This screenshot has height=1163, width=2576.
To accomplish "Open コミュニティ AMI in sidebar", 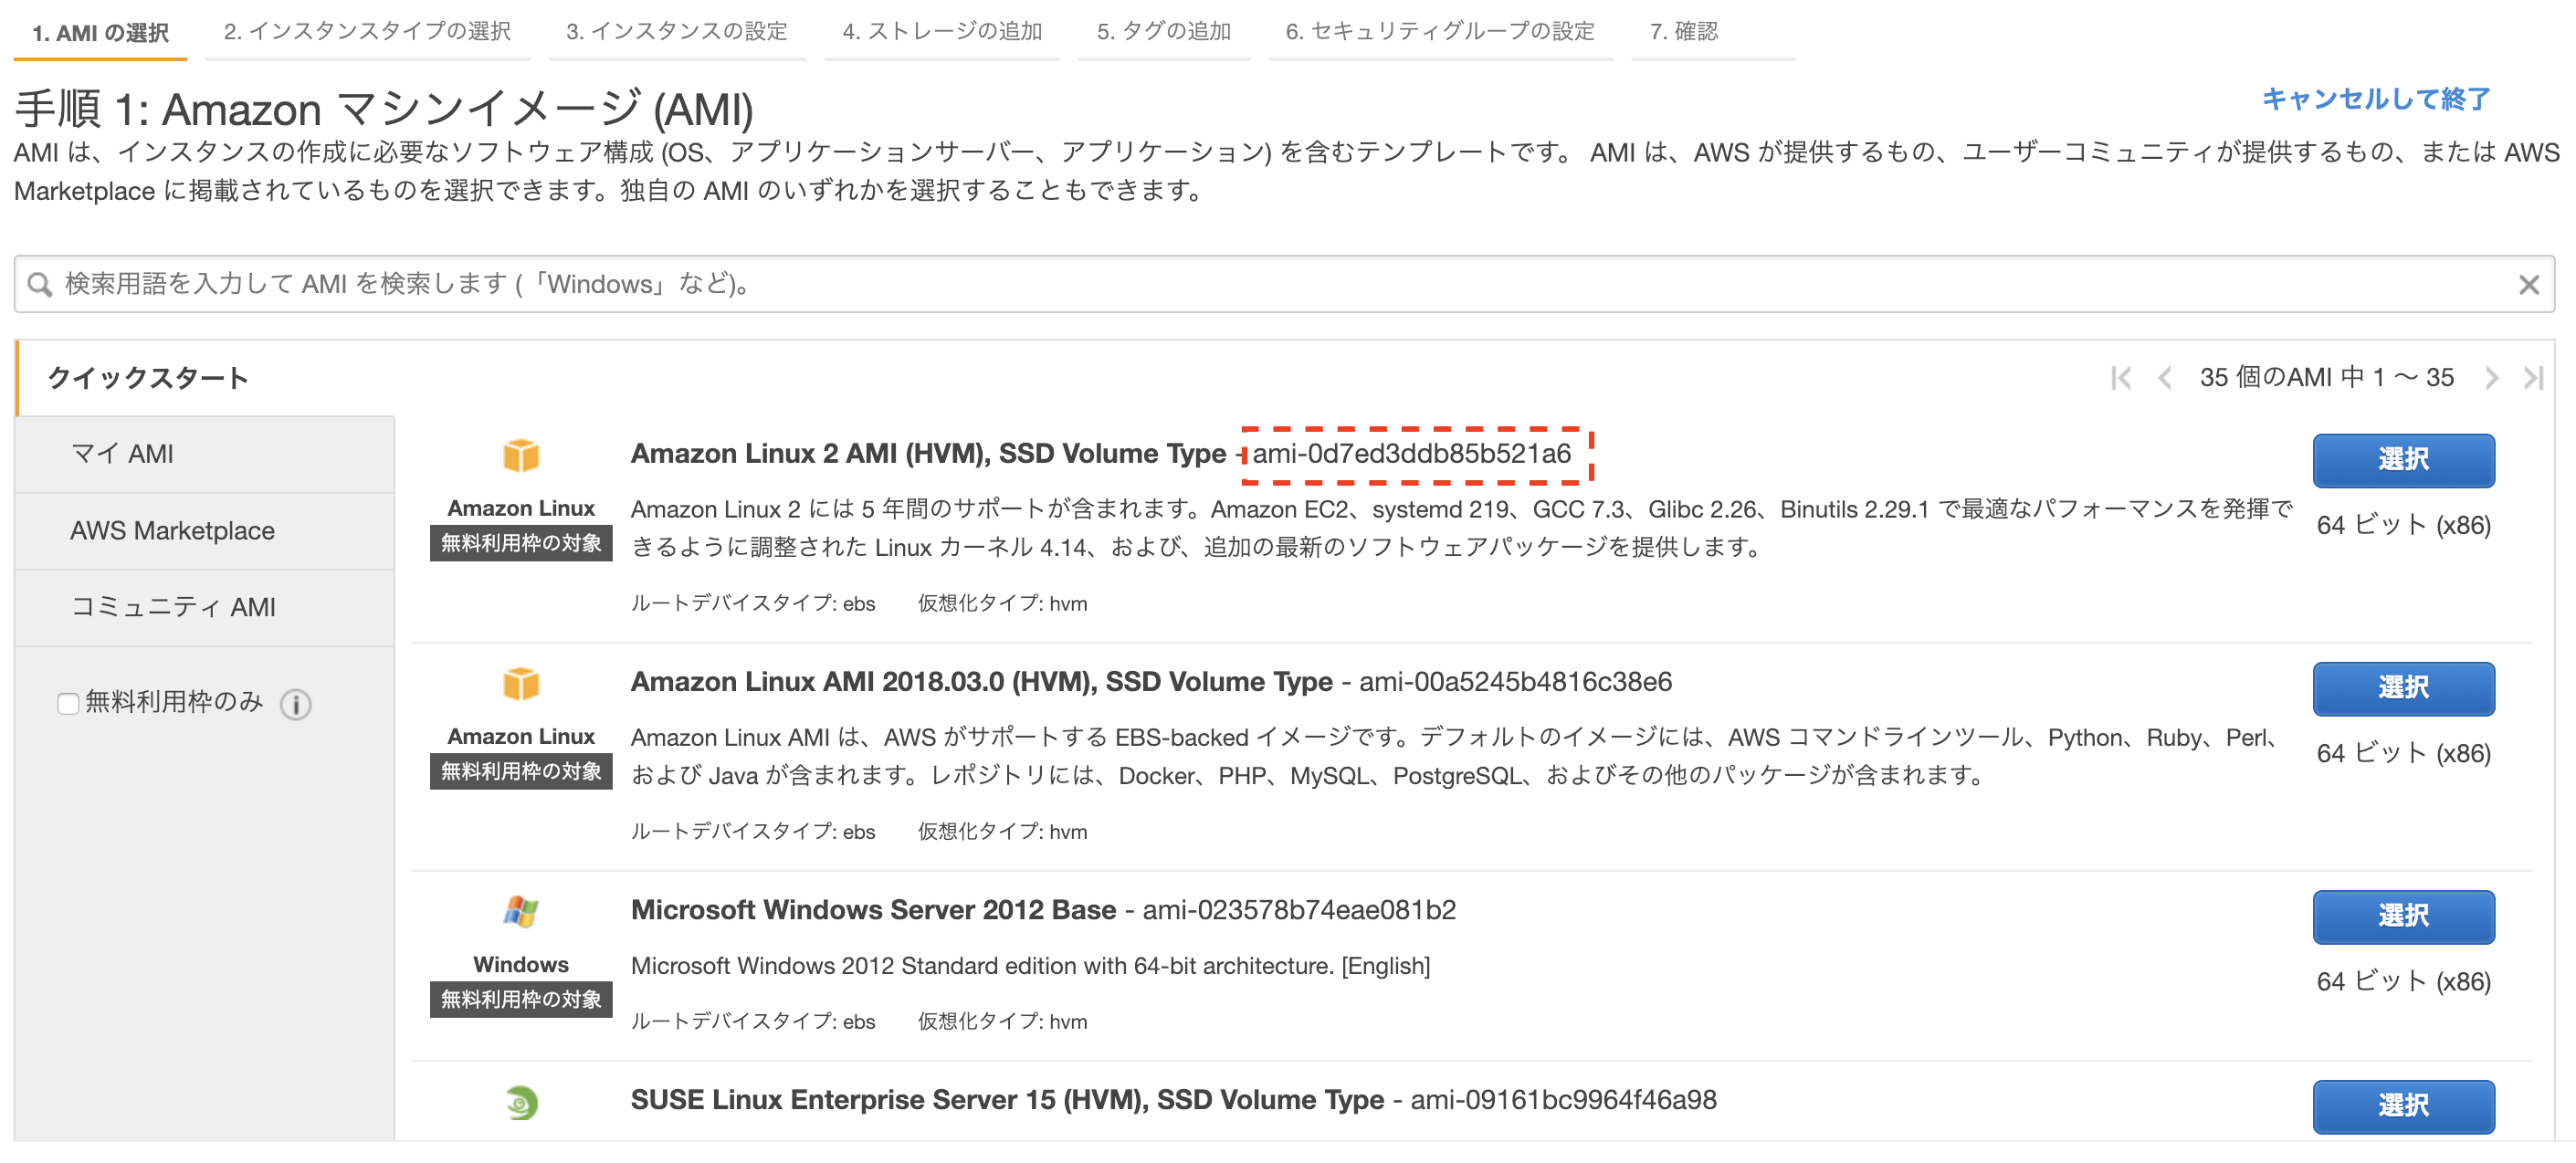I will tap(172, 607).
